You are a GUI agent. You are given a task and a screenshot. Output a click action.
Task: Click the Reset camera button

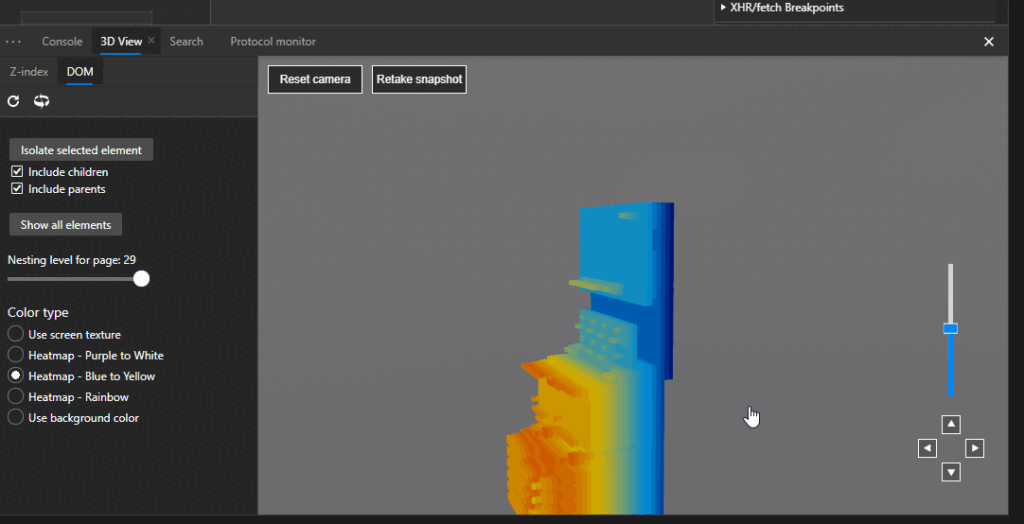(315, 80)
